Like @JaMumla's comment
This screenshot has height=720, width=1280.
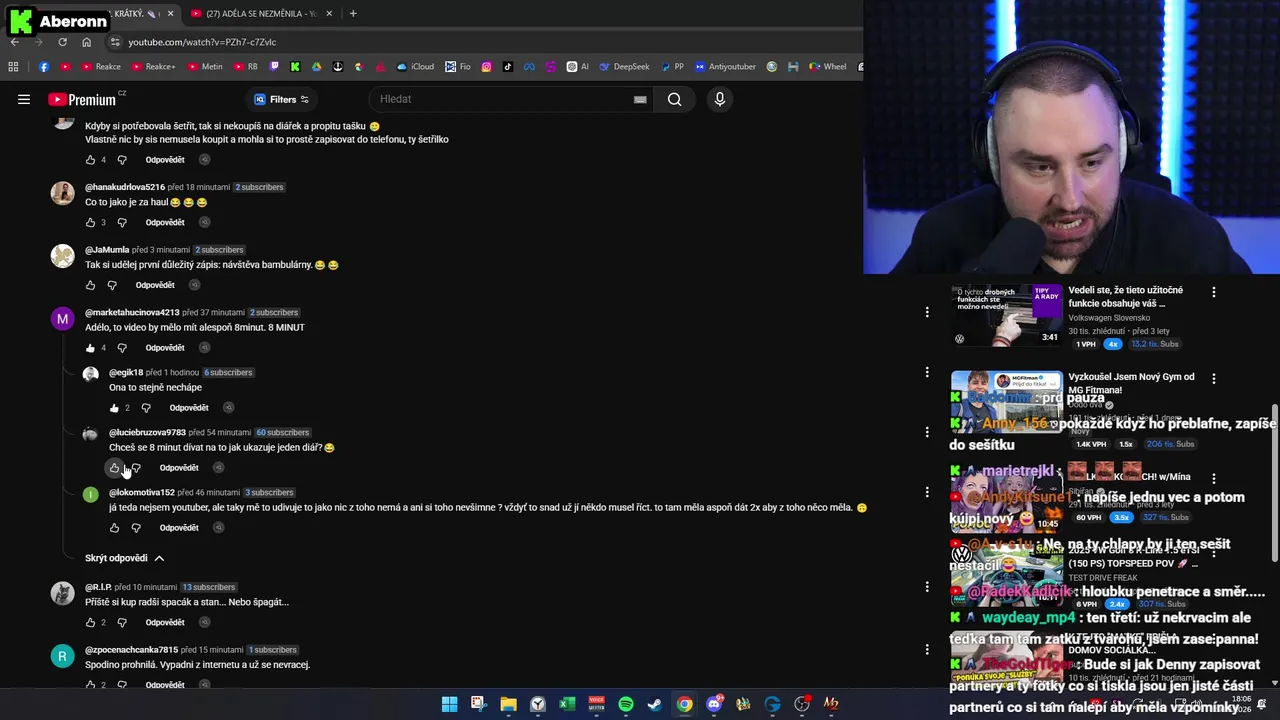click(90, 285)
